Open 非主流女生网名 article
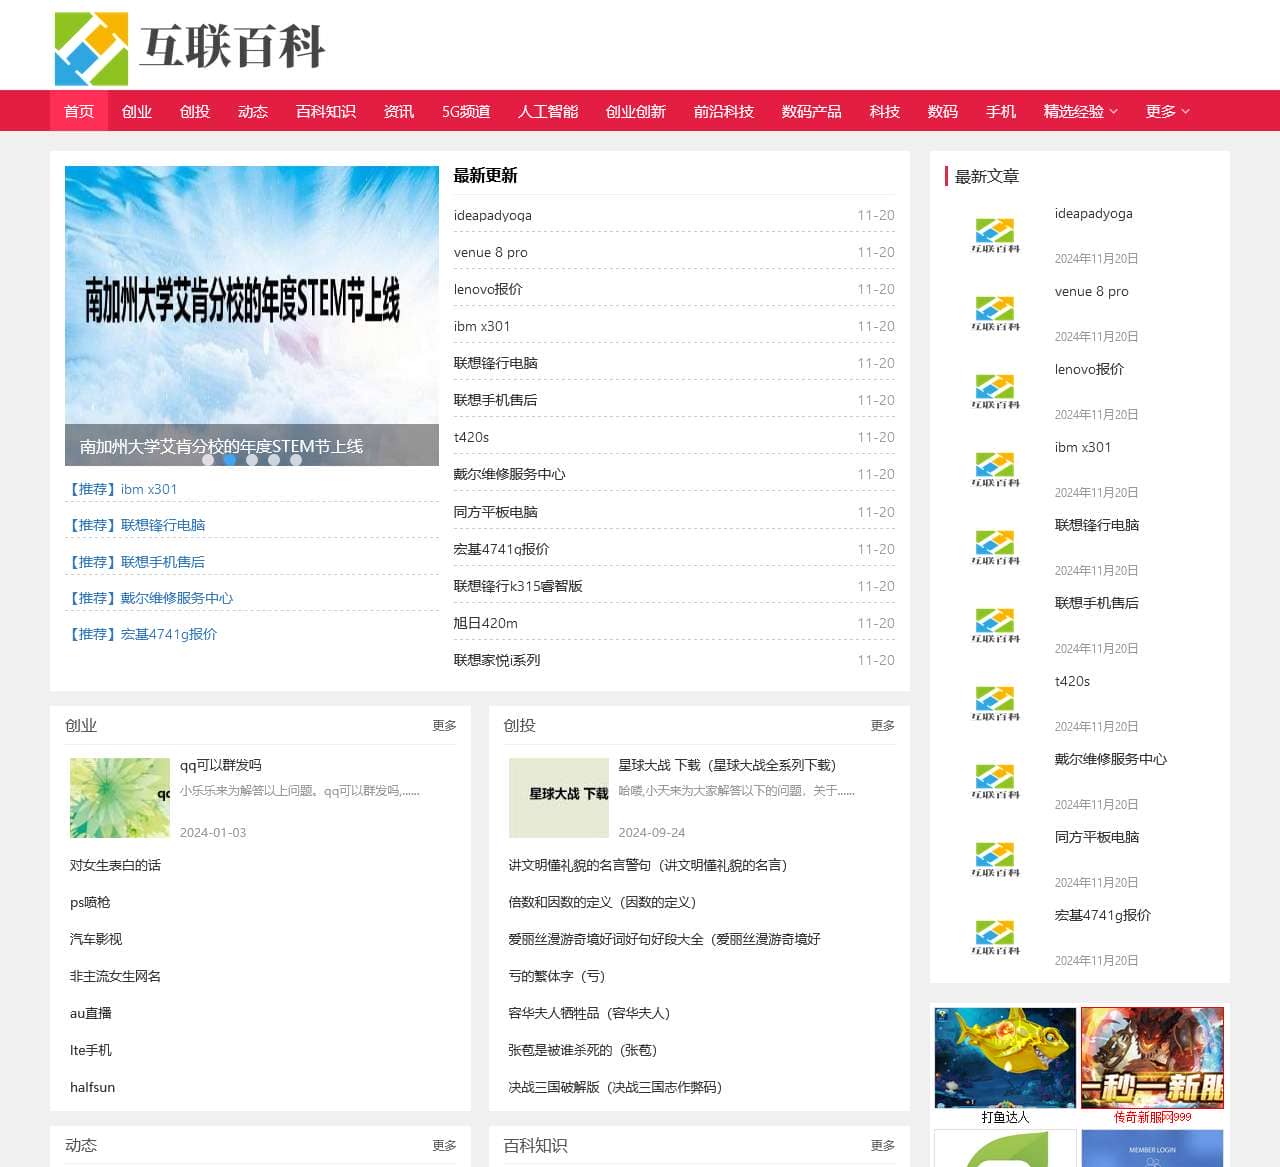1280x1167 pixels. 115,976
